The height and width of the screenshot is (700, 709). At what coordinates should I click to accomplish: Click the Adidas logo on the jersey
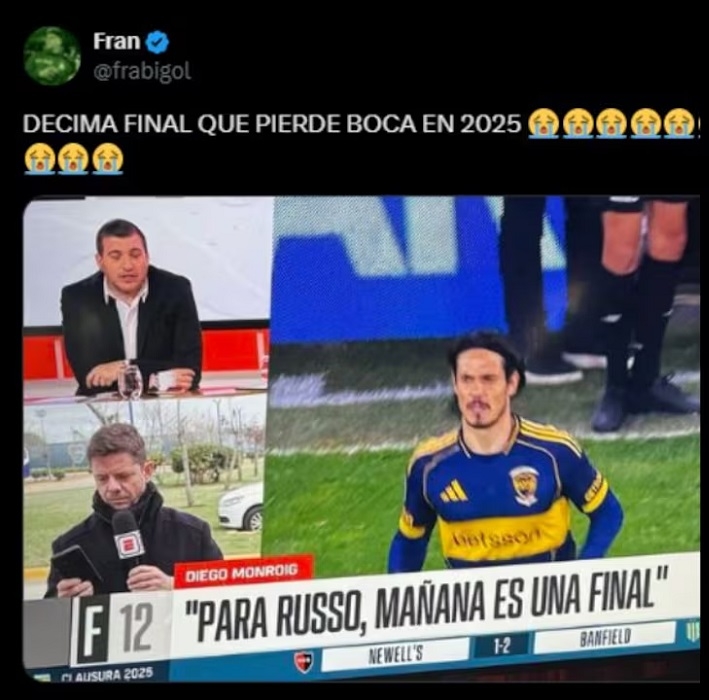[454, 491]
